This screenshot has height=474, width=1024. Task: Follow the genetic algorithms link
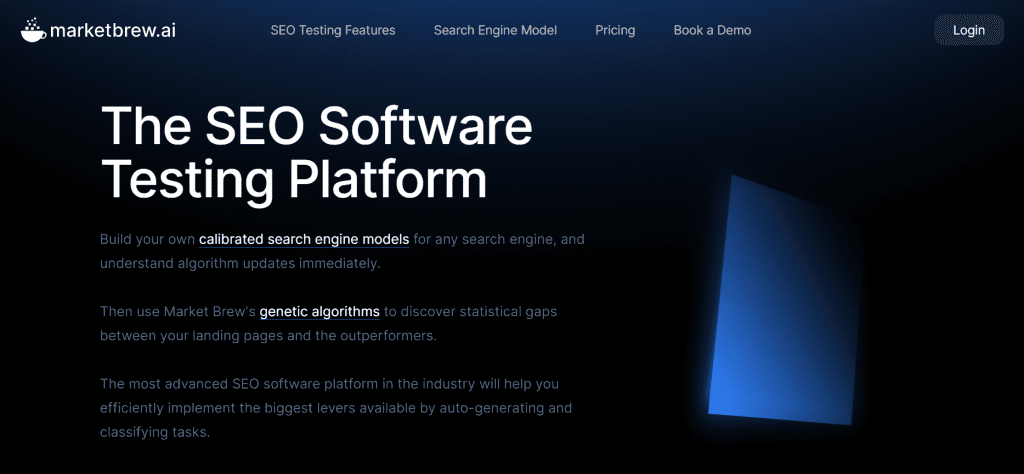319,311
